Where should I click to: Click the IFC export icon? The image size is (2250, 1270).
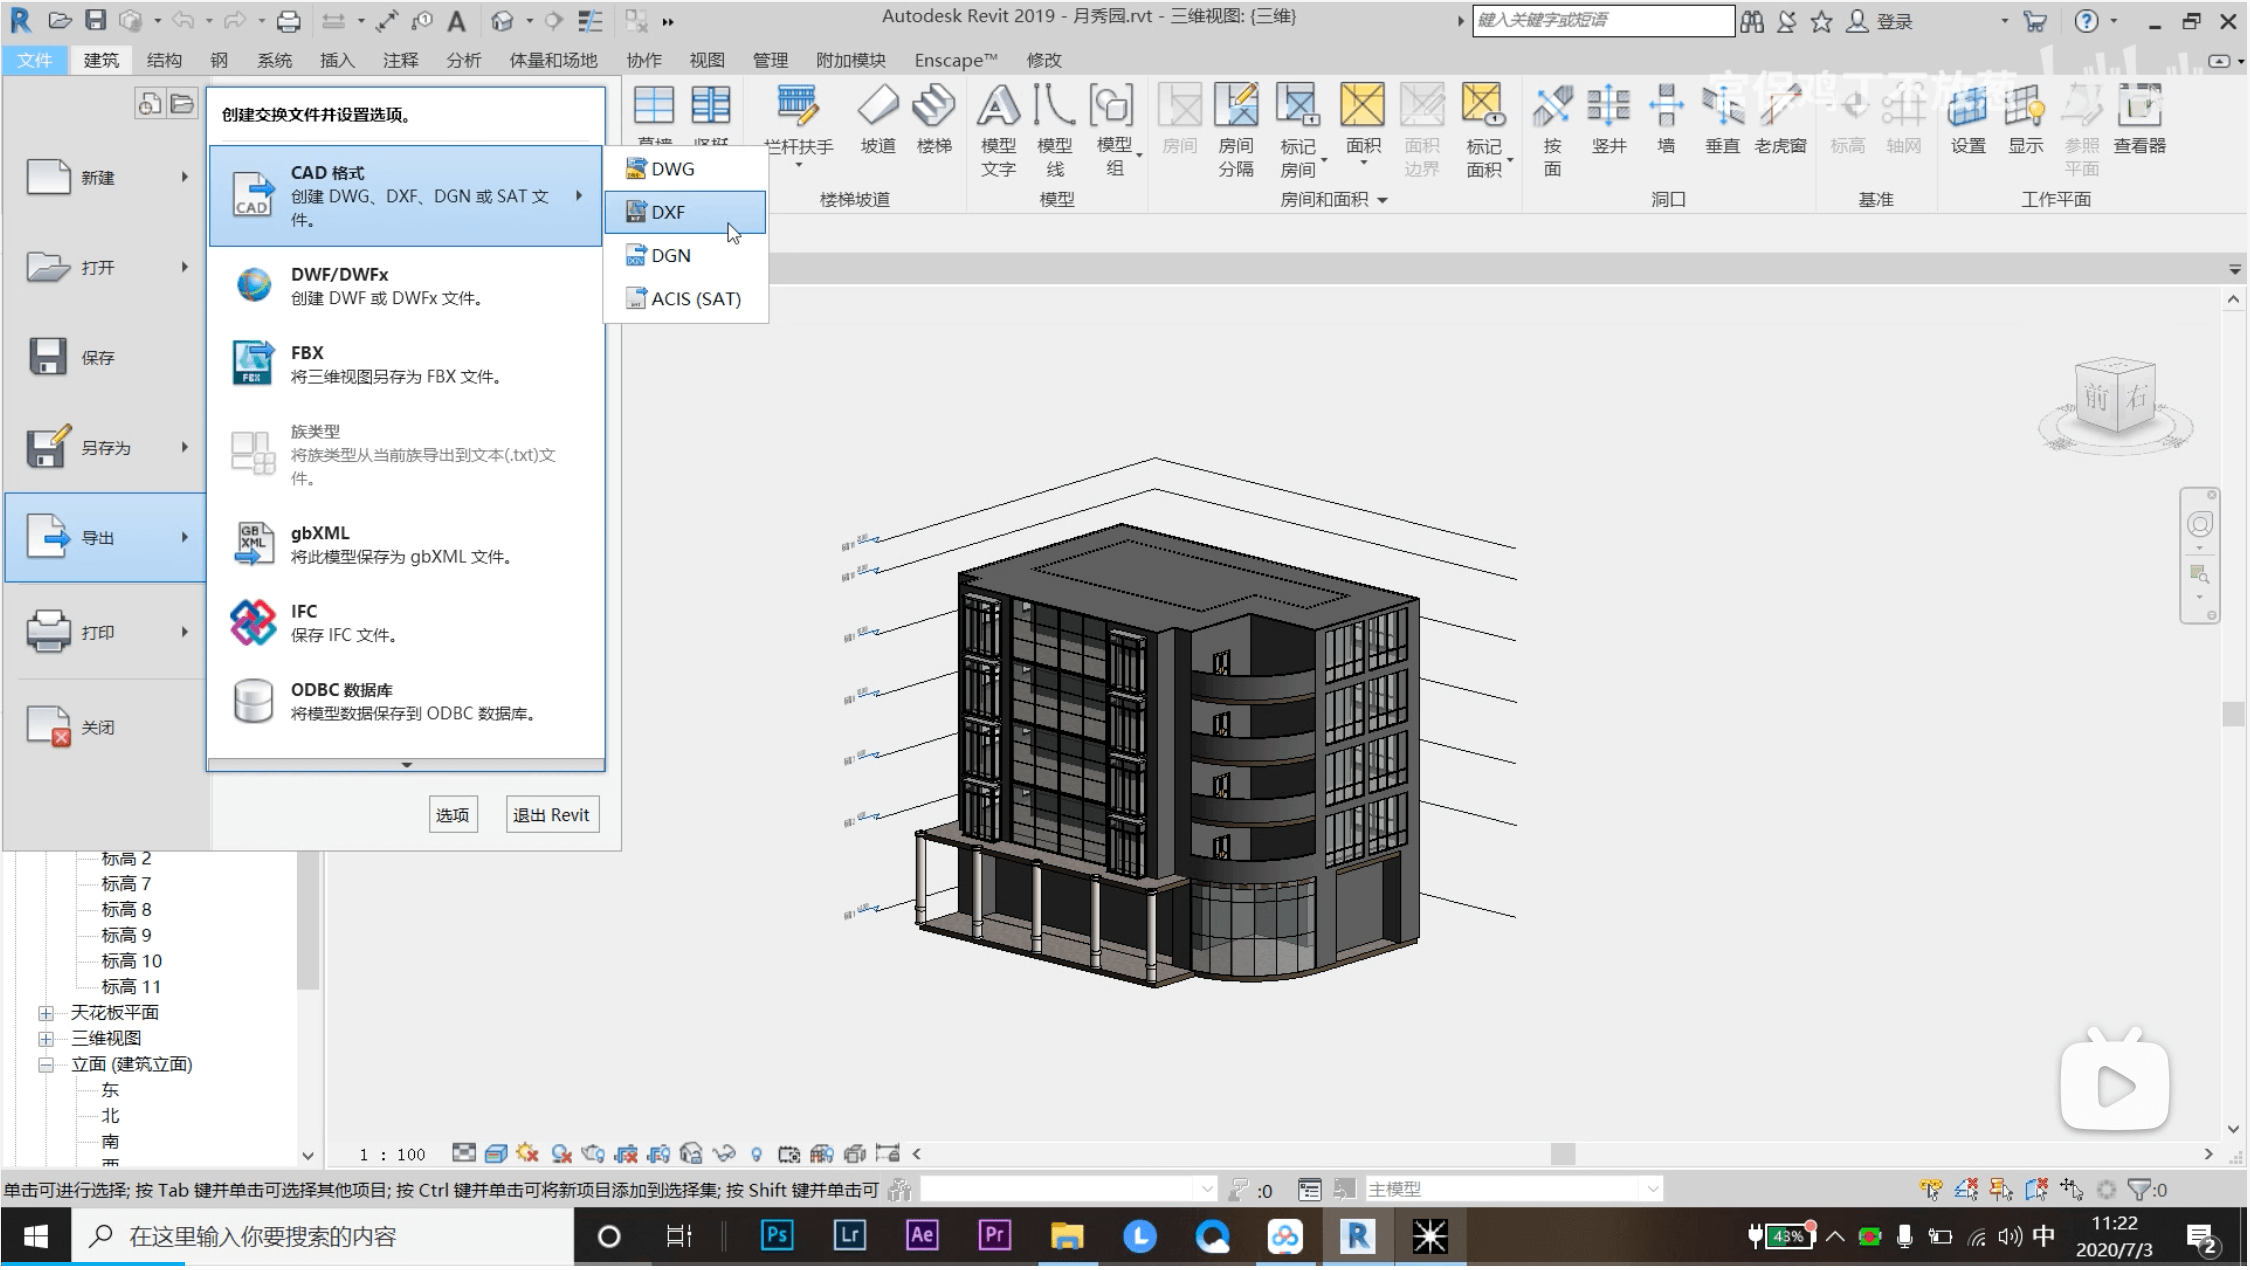pos(253,623)
